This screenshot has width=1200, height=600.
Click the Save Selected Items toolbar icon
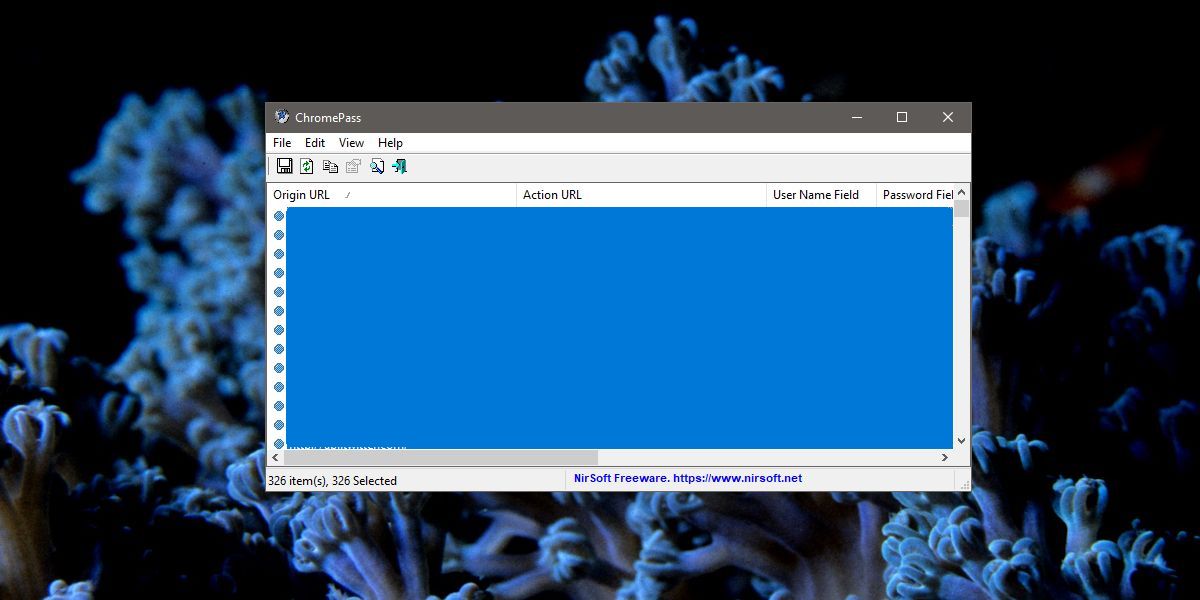pyautogui.click(x=284, y=166)
